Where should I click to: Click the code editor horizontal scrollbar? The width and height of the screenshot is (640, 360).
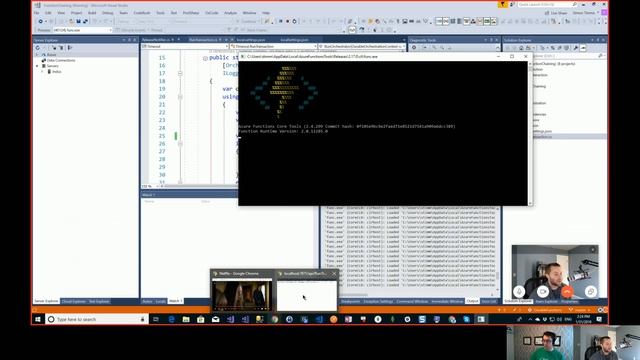tap(200, 187)
